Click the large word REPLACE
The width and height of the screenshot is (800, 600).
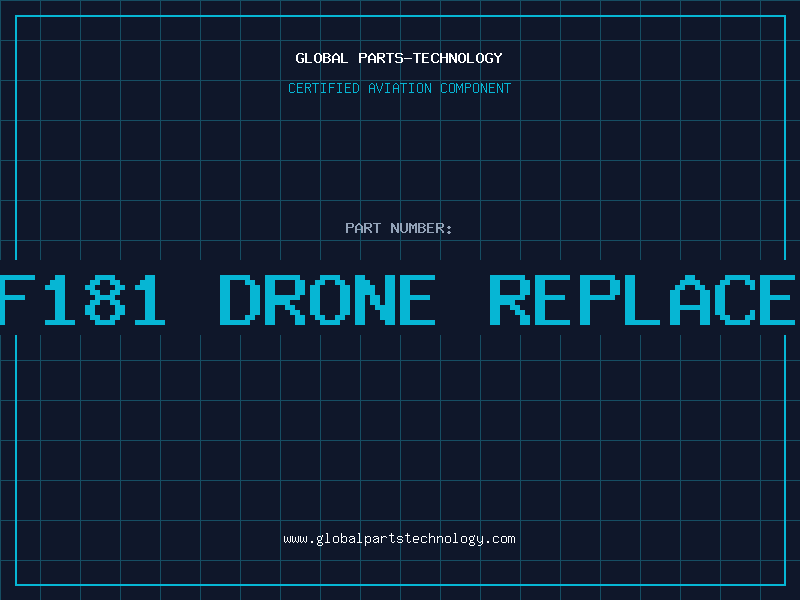[642, 299]
